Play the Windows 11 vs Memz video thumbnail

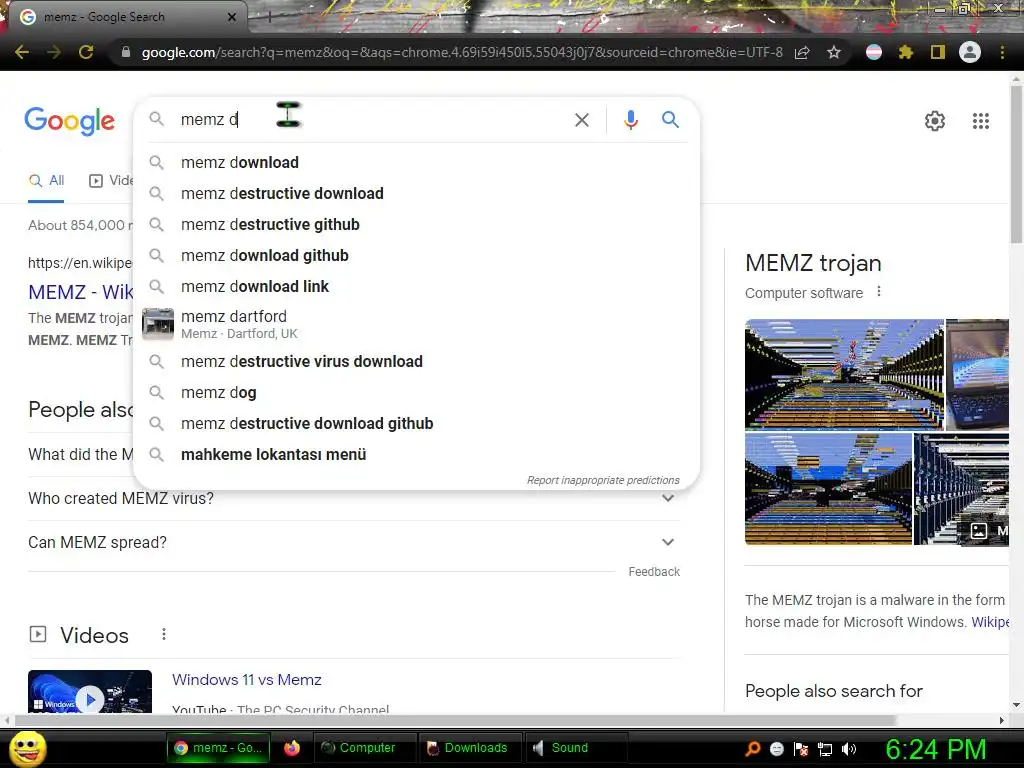(x=90, y=692)
